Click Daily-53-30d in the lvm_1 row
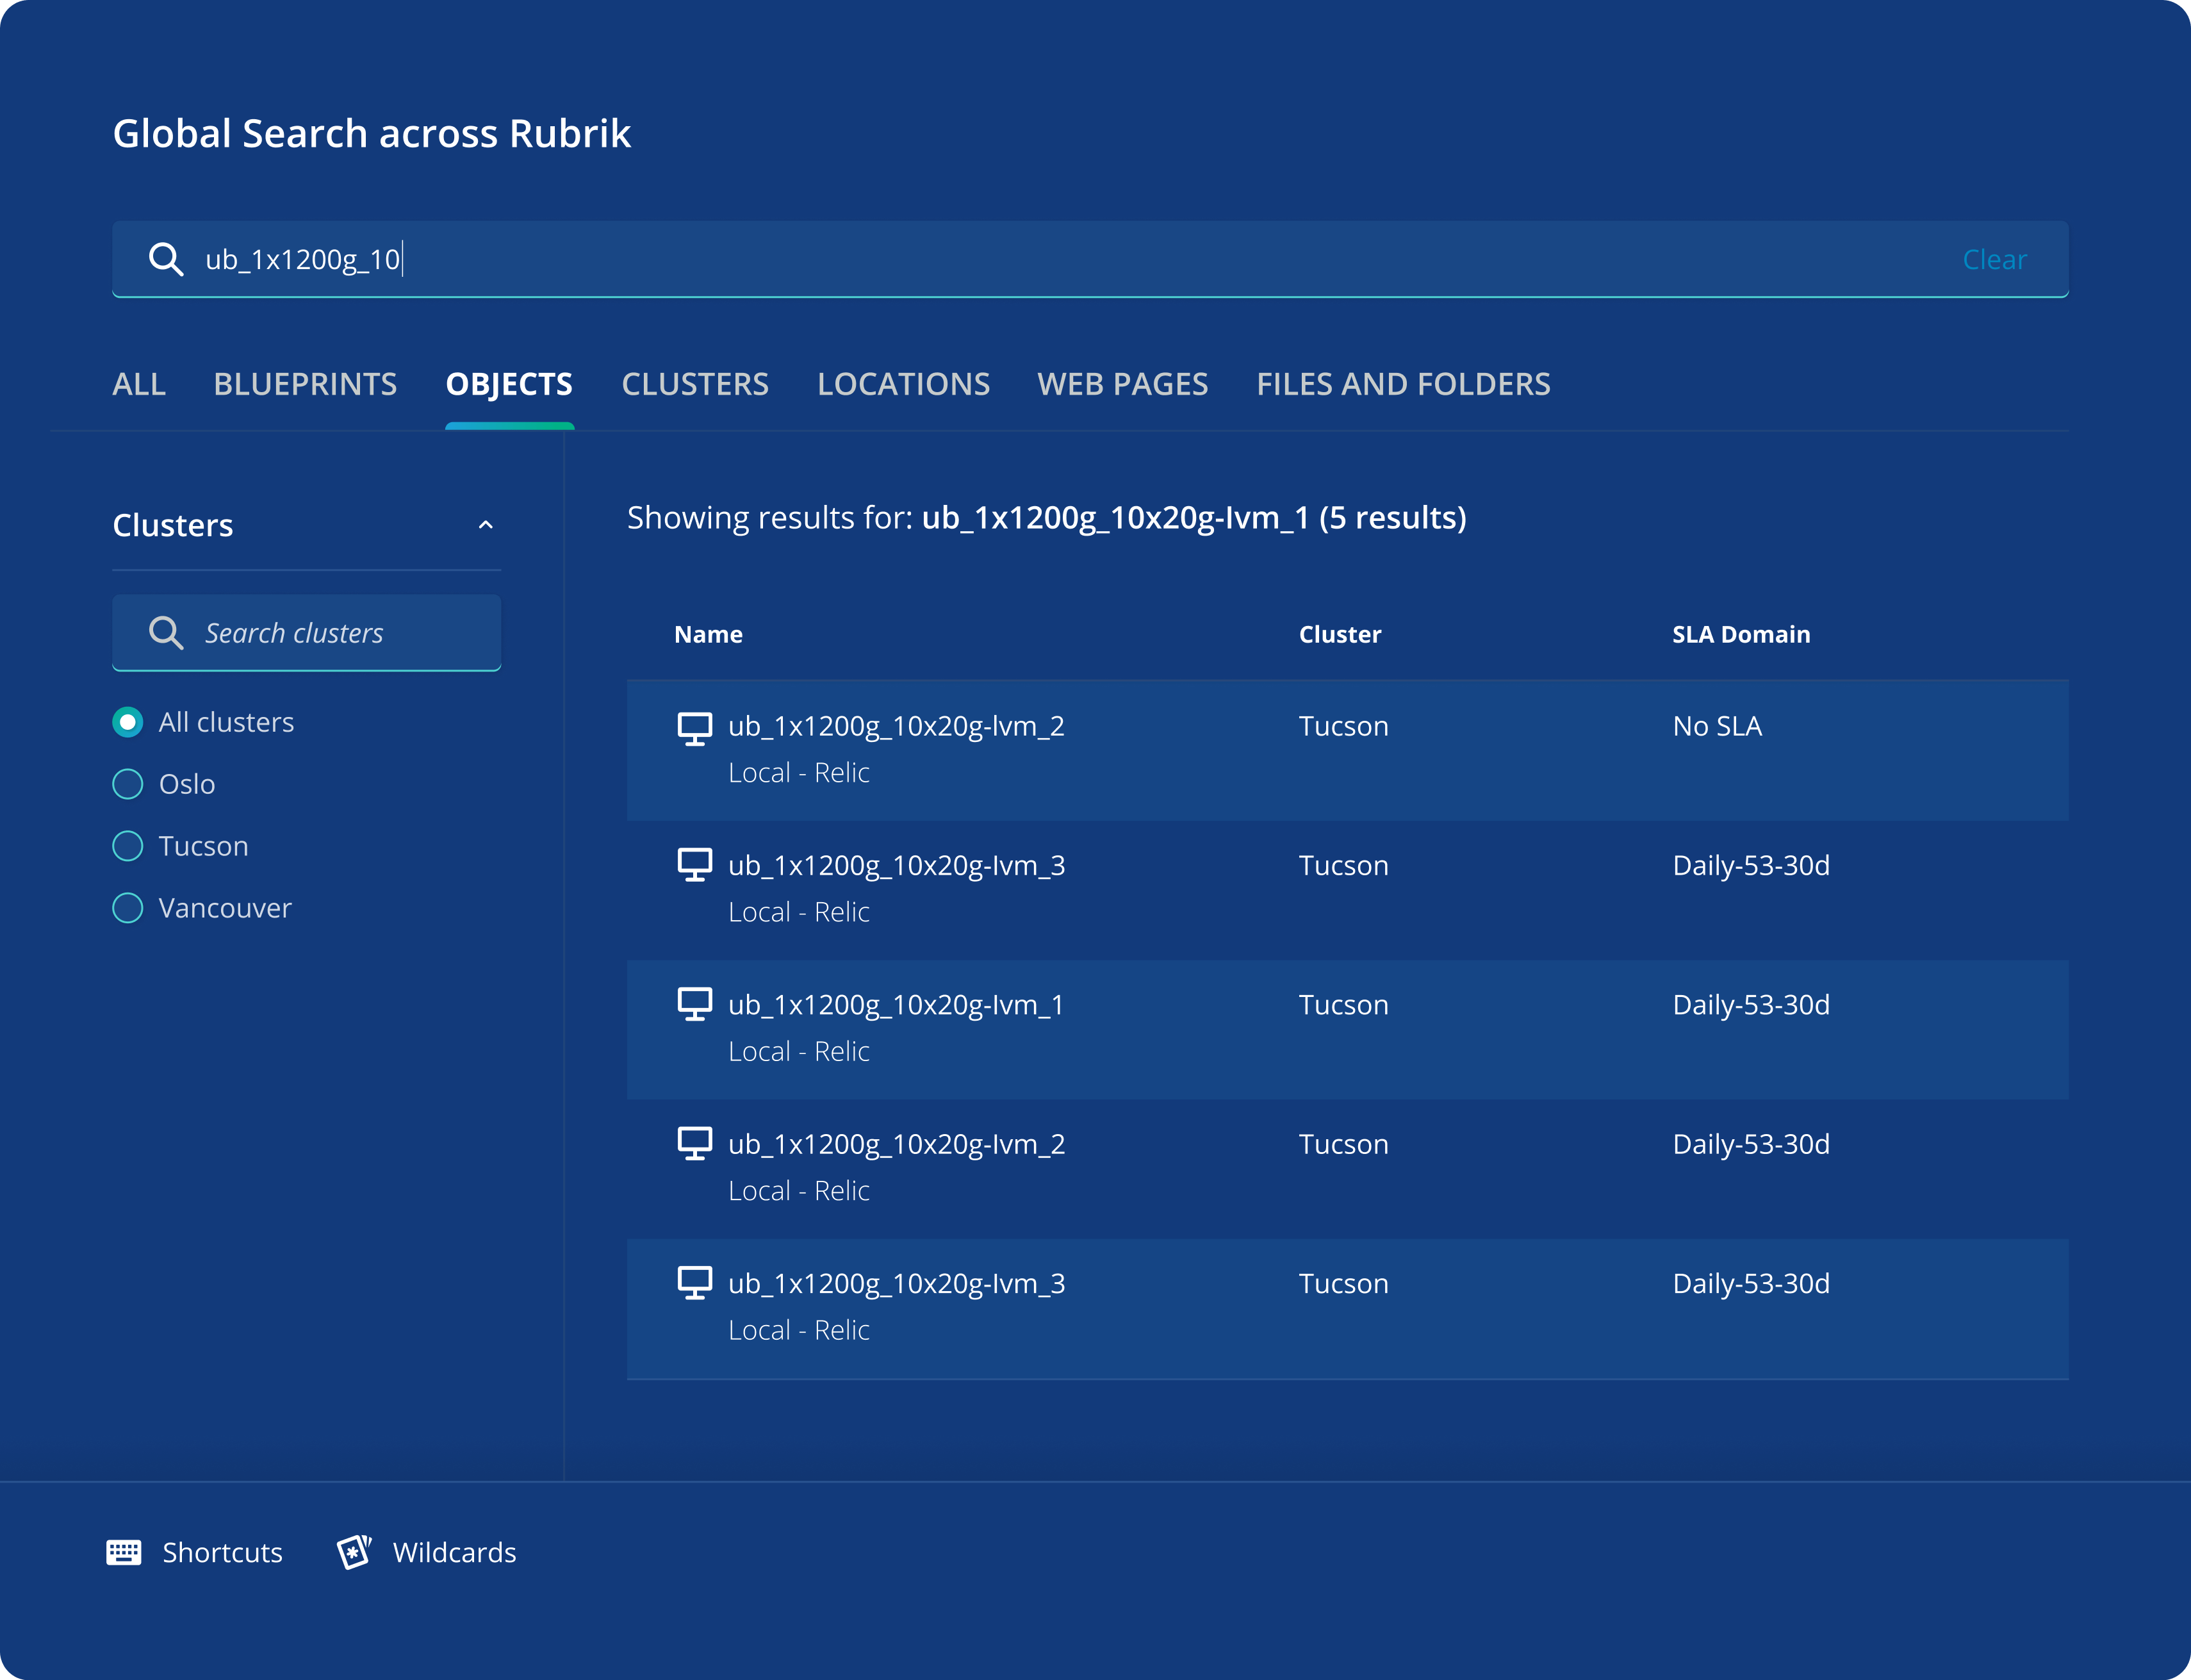Viewport: 2191px width, 1680px height. (x=1751, y=1005)
